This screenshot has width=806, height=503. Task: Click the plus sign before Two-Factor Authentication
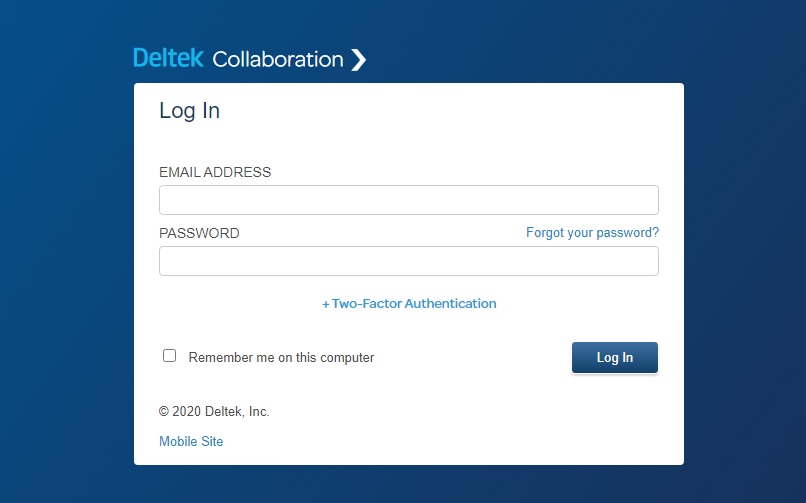(x=325, y=304)
